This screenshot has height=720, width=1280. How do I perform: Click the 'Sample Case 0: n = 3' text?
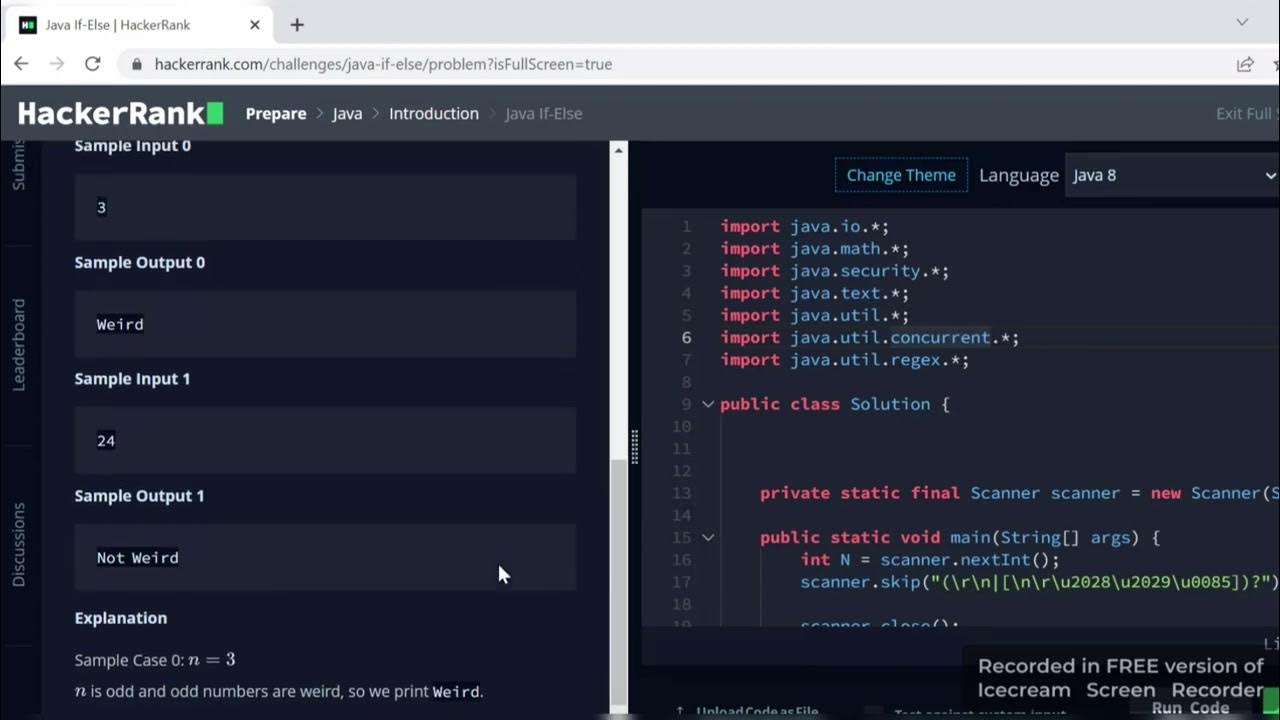155,660
